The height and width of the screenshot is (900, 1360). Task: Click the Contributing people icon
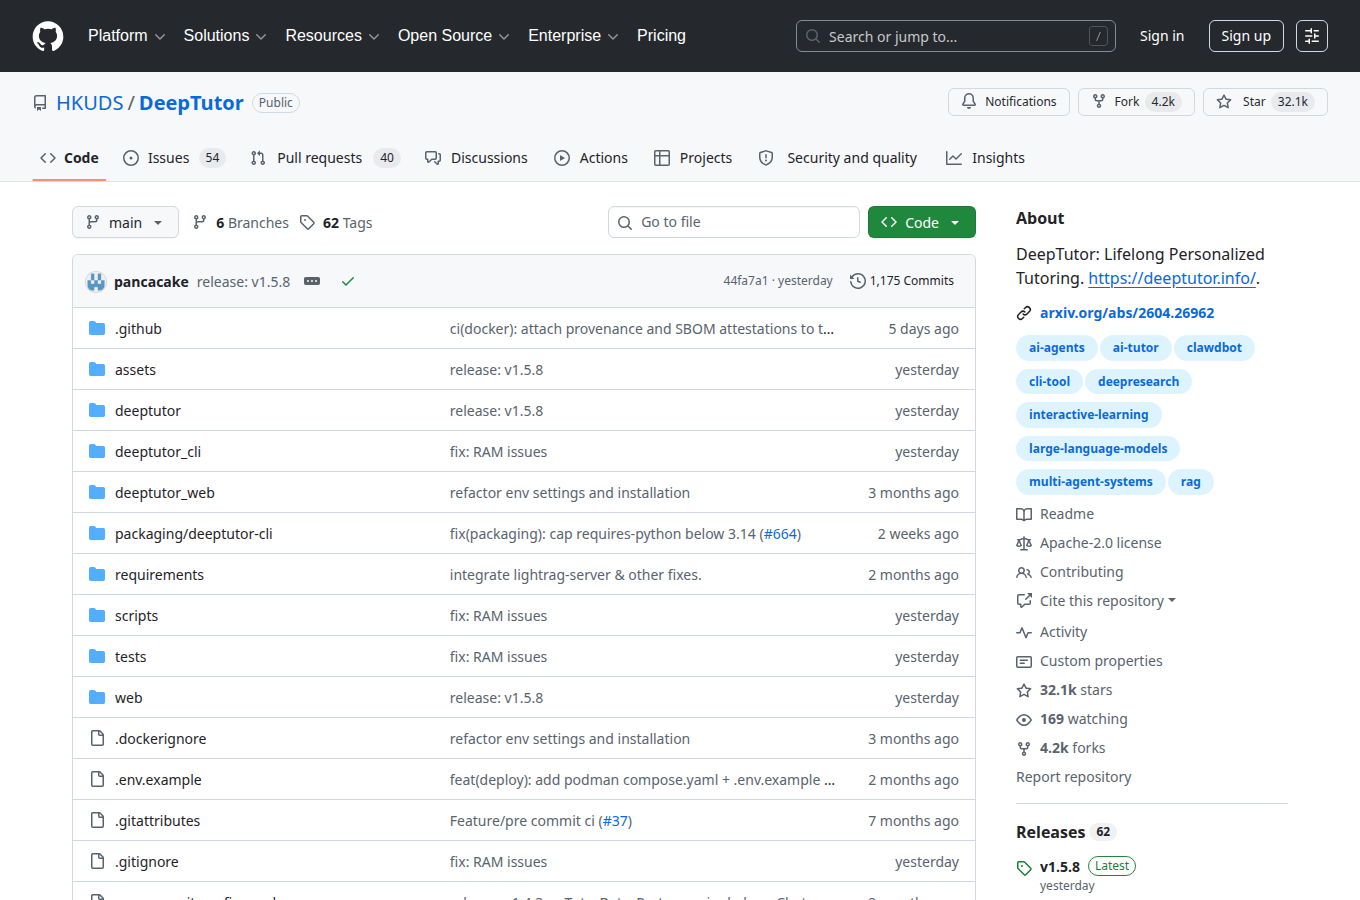(x=1024, y=572)
